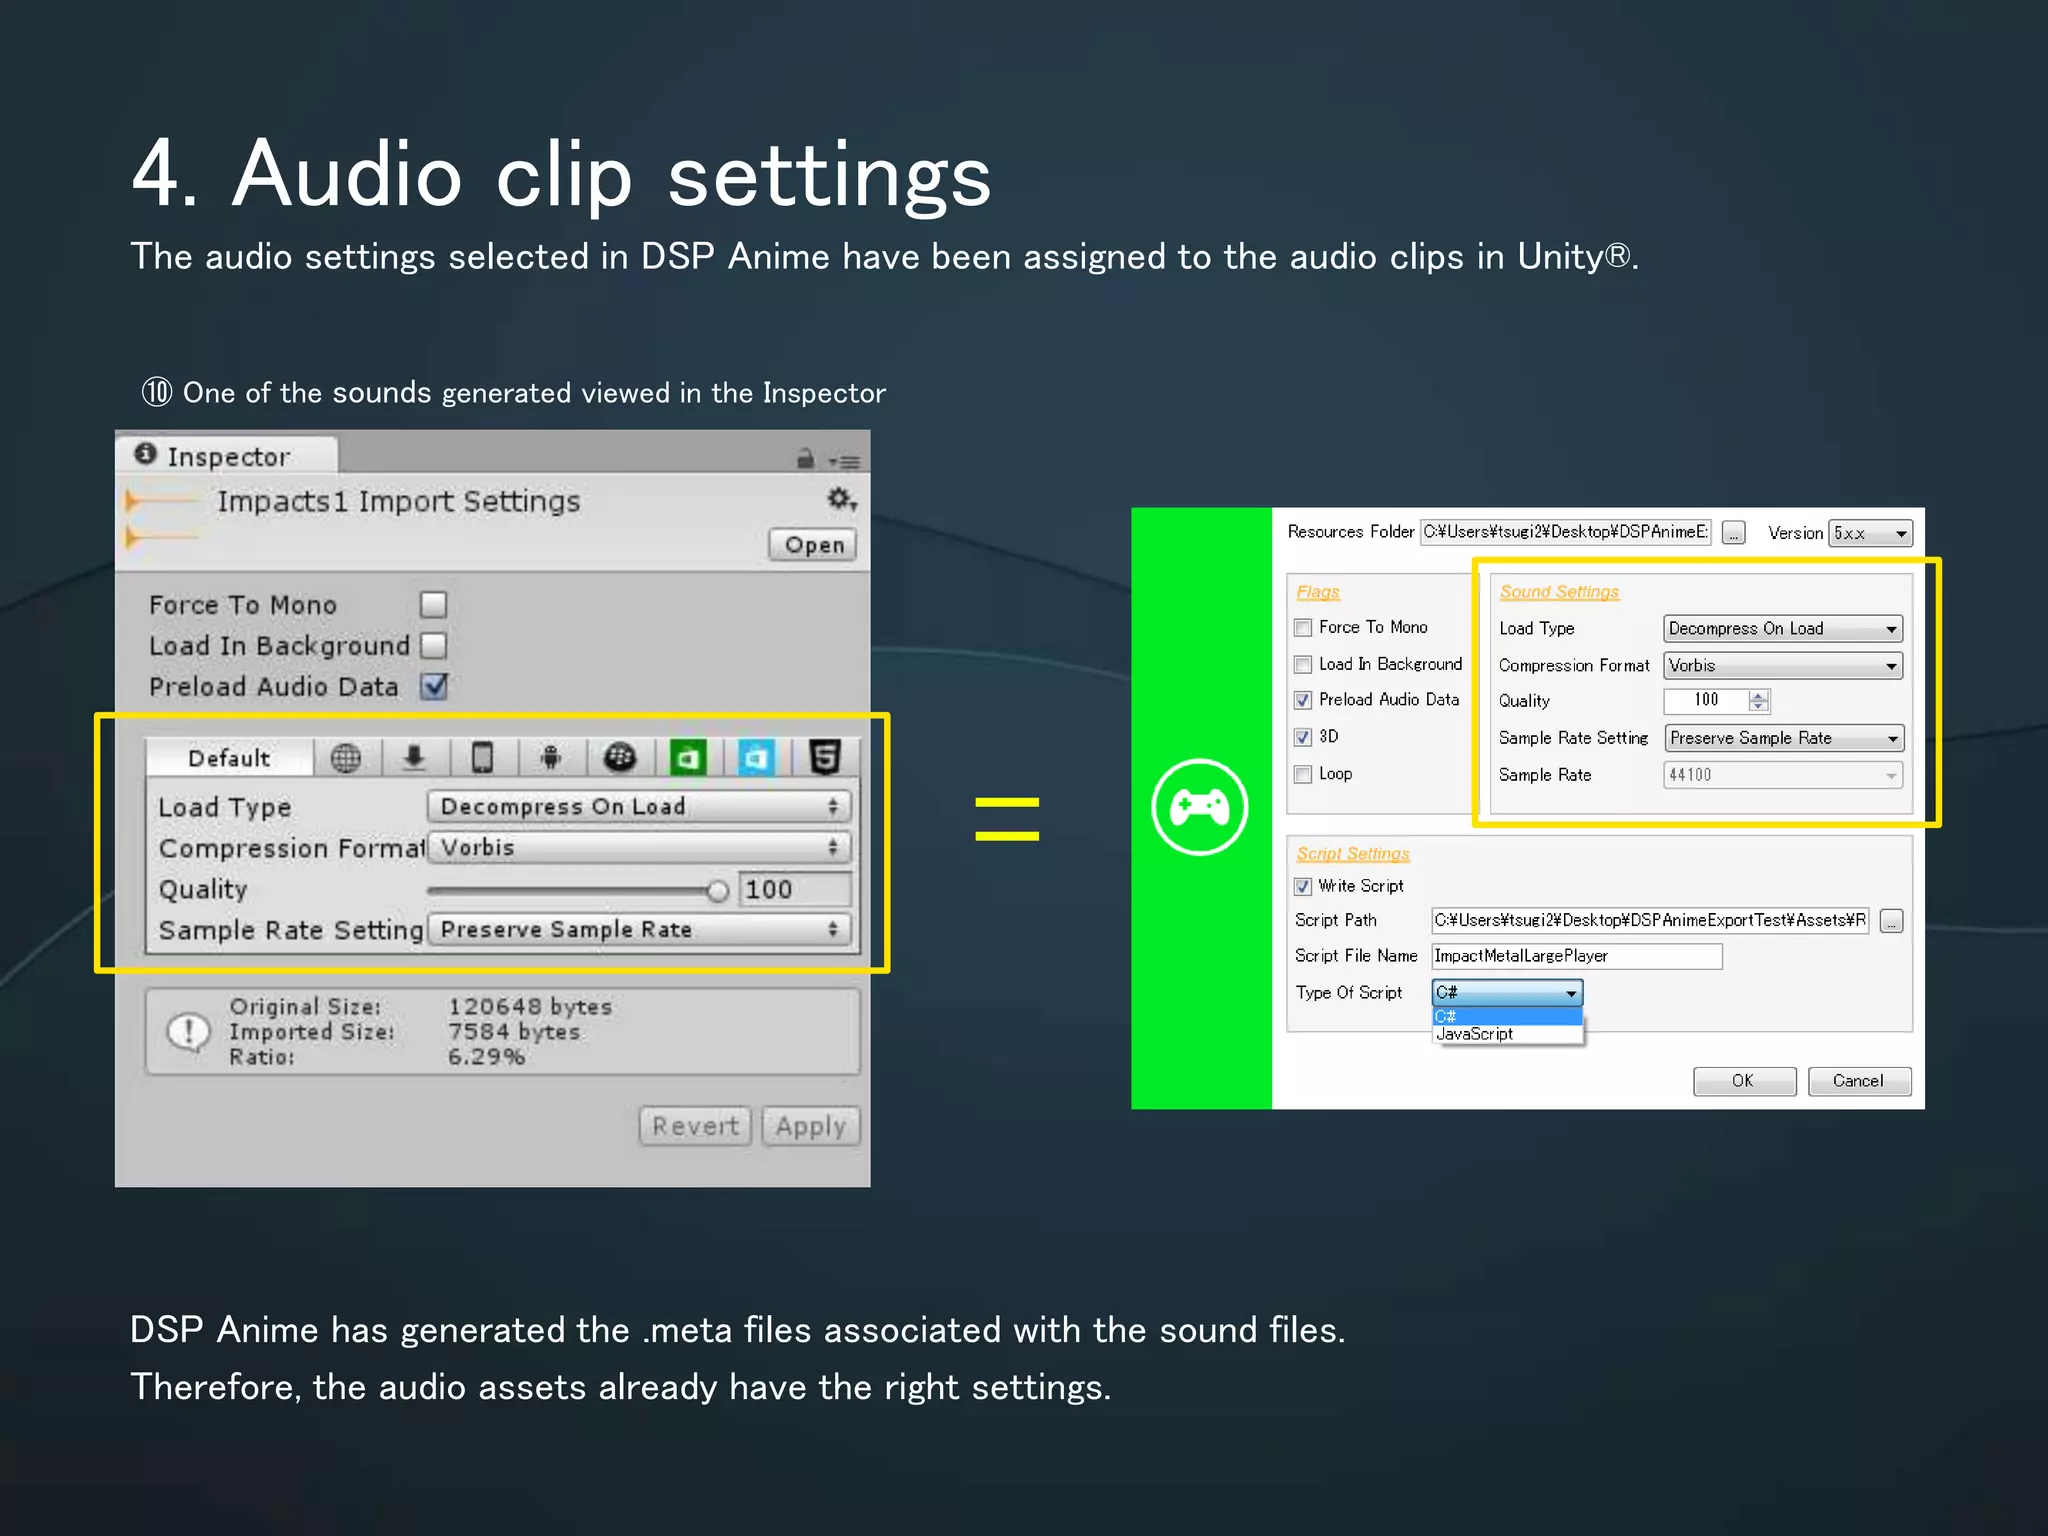Select the Web player platform tab icon

tap(346, 758)
